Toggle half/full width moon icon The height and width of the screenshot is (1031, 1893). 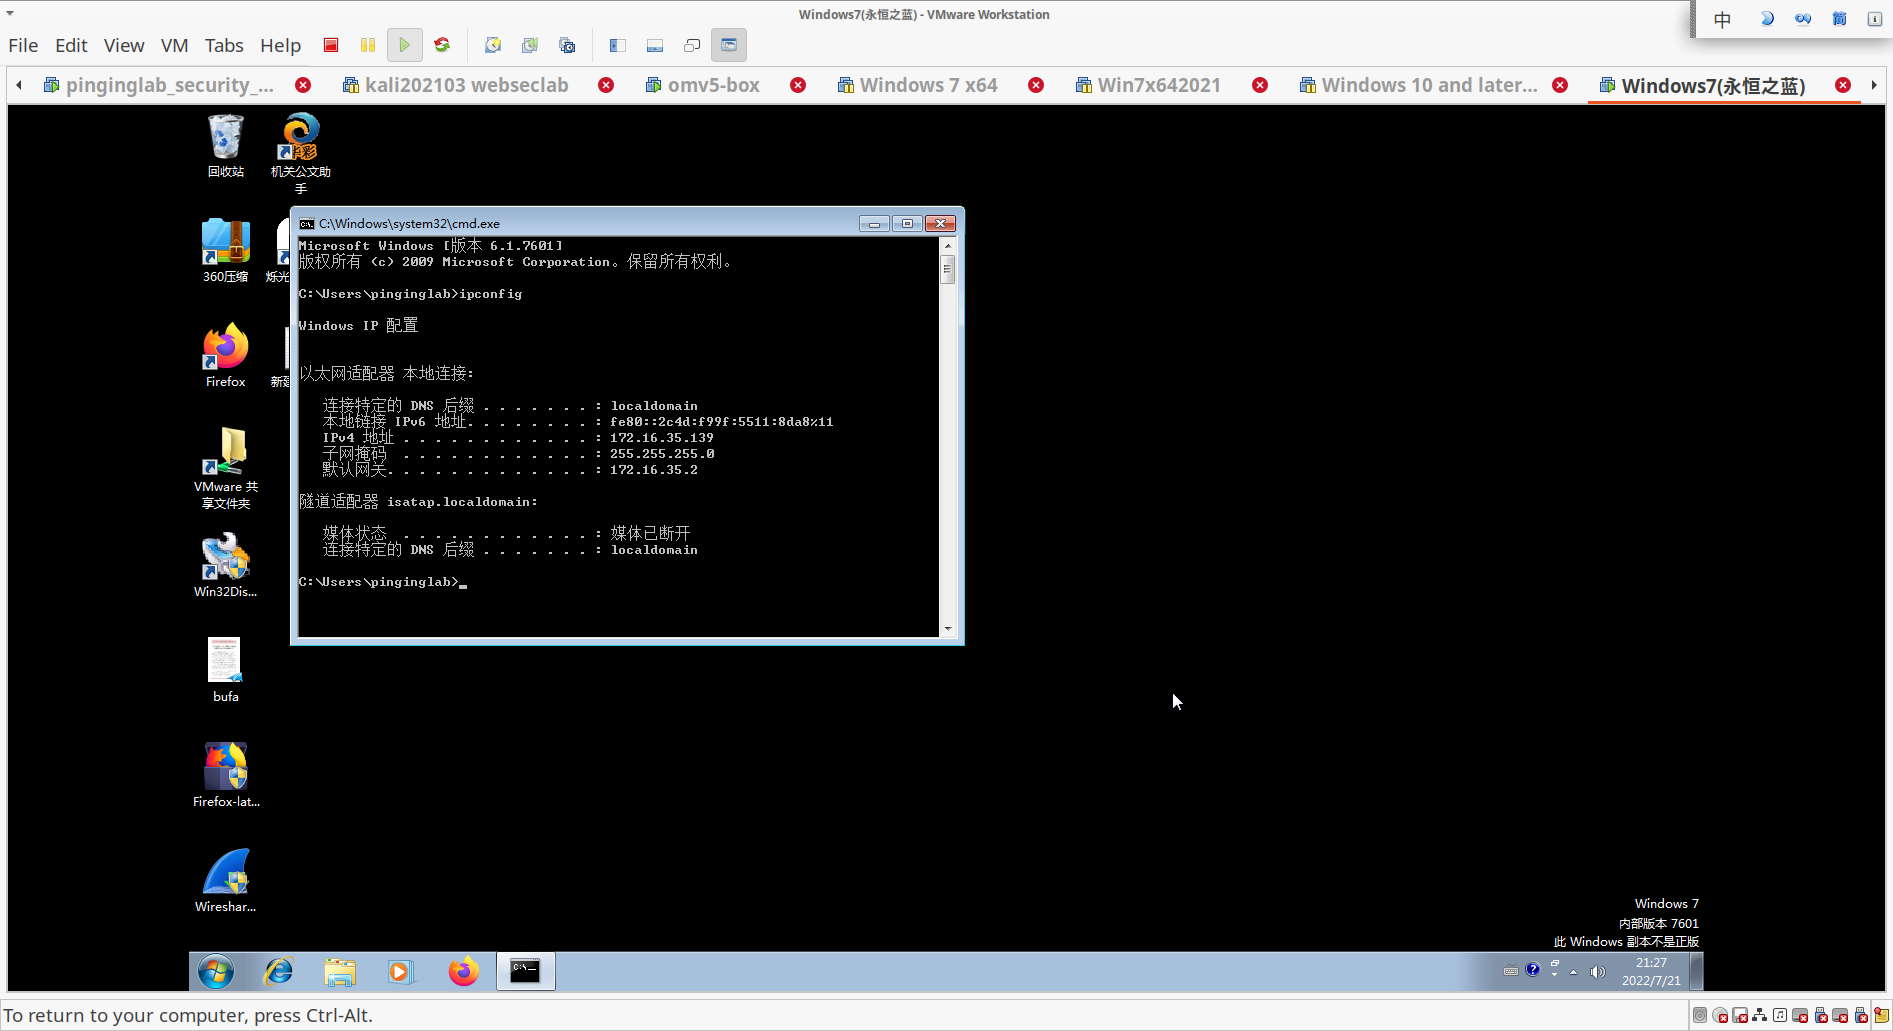click(x=1767, y=19)
